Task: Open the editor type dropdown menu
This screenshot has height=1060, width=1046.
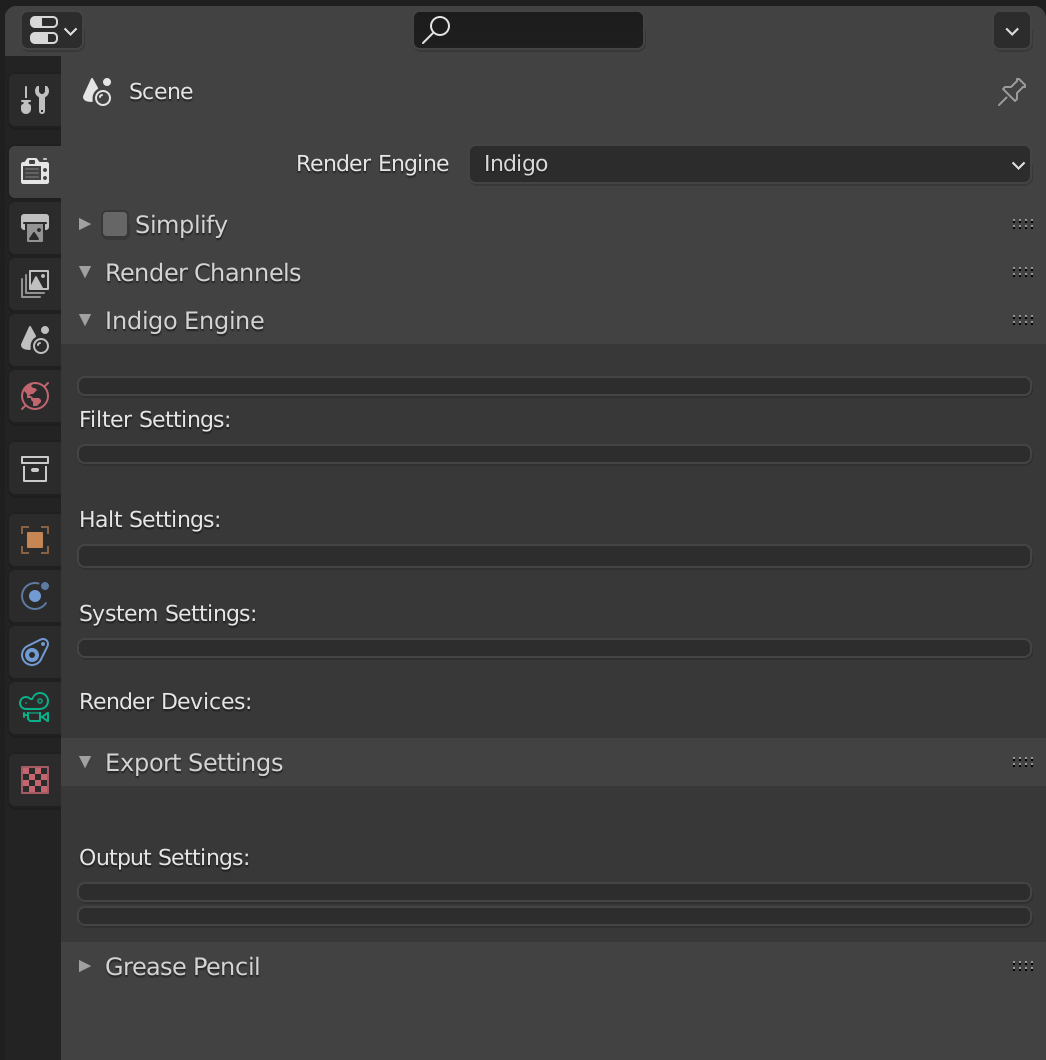Action: pos(52,31)
